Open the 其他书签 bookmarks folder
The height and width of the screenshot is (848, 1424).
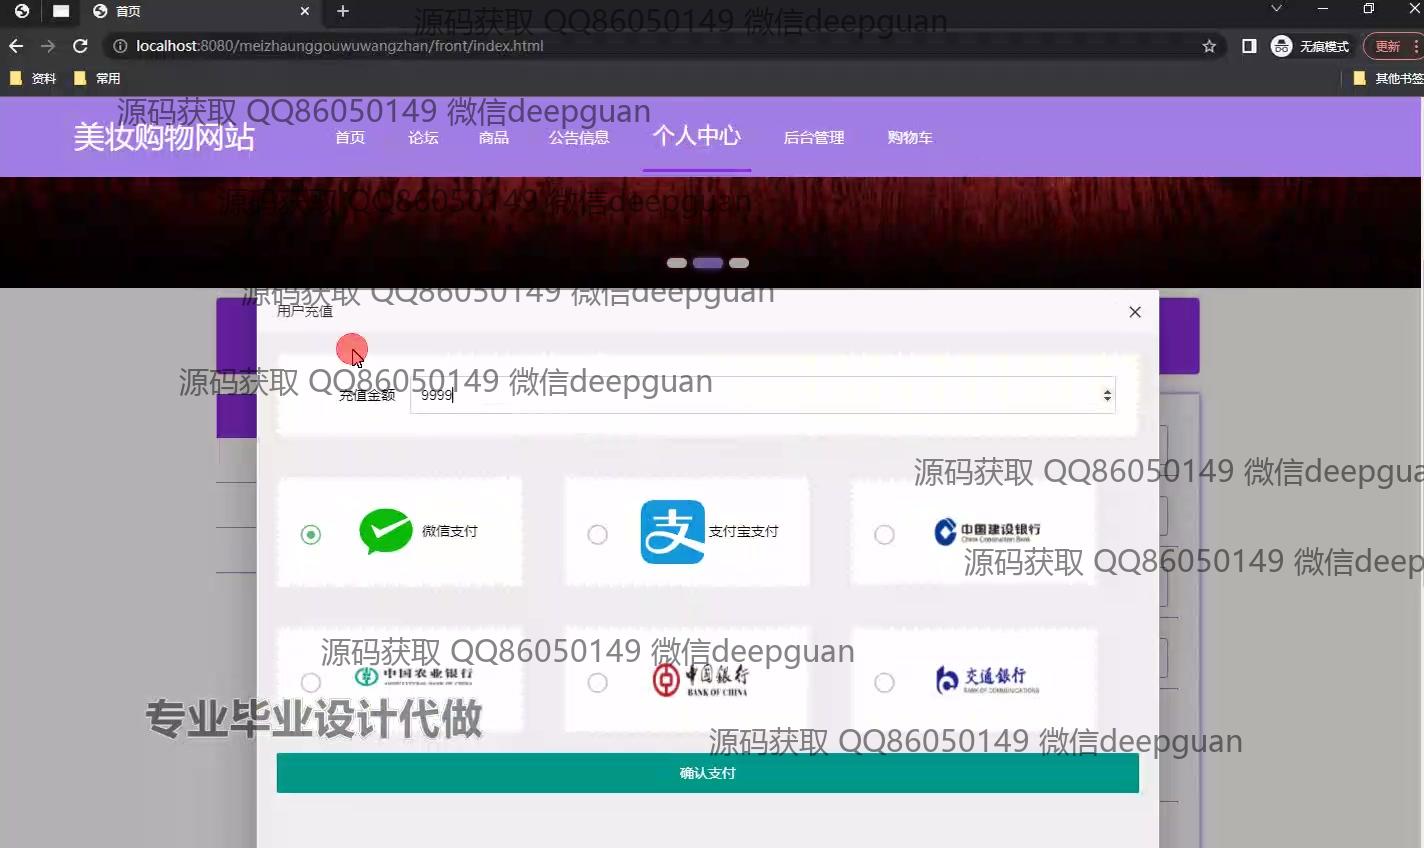(x=1388, y=78)
